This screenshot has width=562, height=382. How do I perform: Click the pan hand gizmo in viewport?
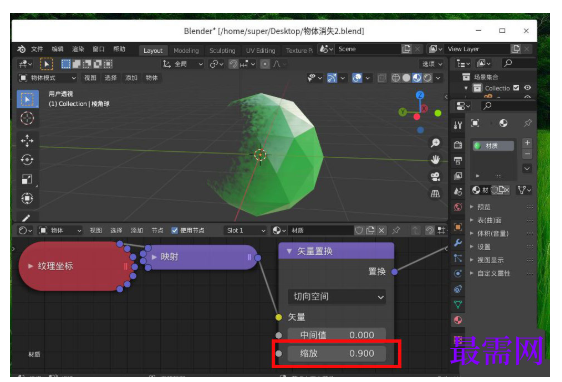pyautogui.click(x=435, y=160)
